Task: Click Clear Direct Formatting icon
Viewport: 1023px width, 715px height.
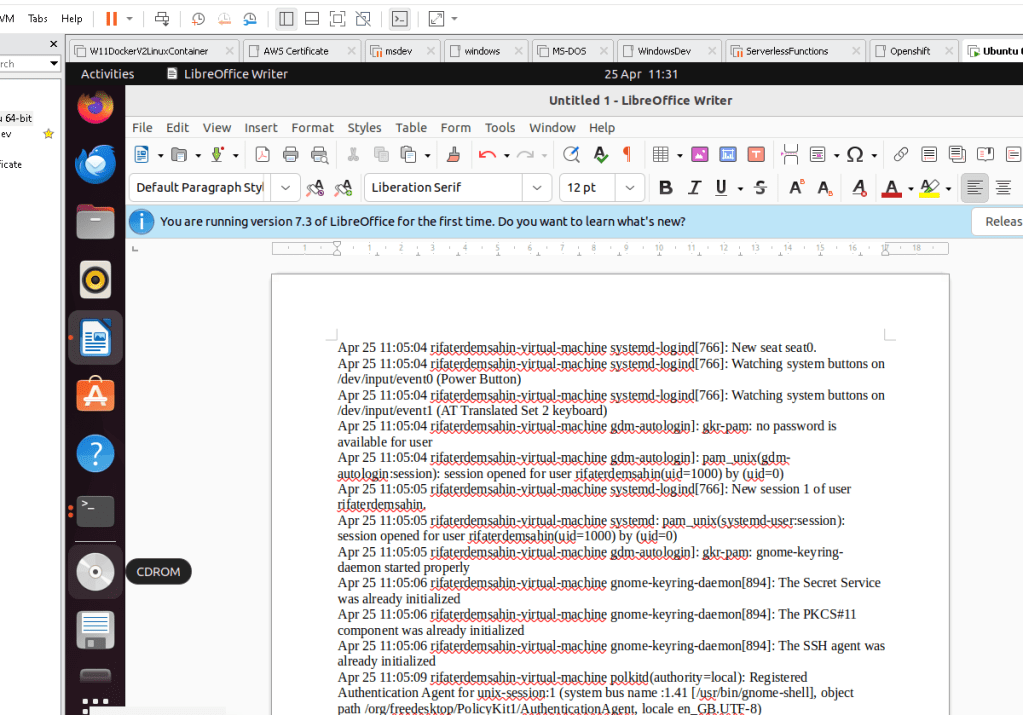Action: [859, 188]
